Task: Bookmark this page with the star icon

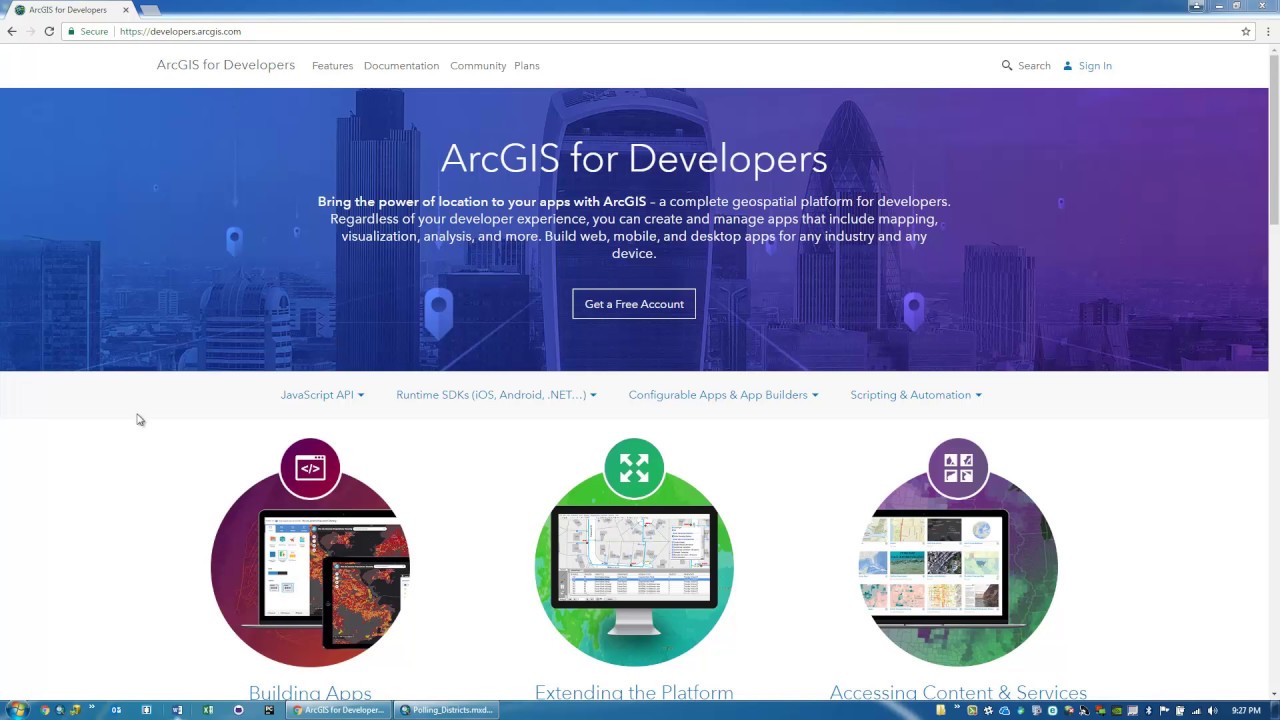Action: [x=1246, y=31]
